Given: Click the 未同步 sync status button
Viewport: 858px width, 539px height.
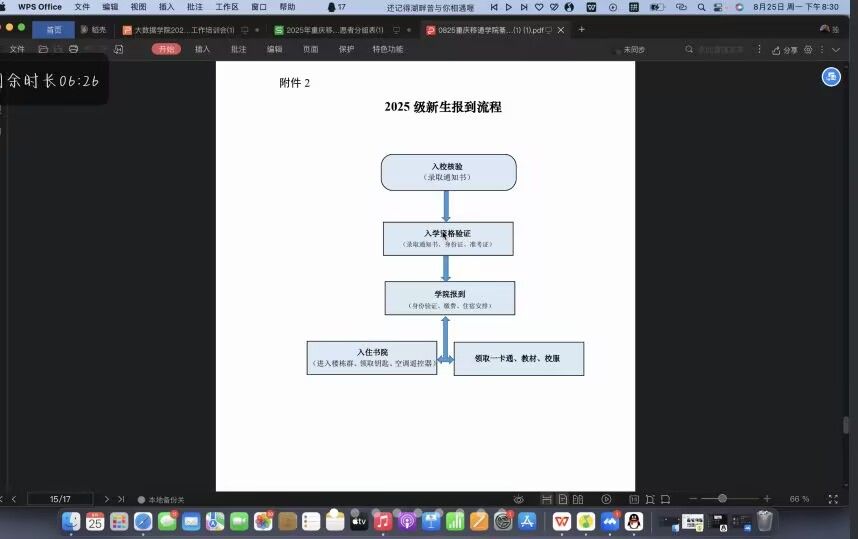Looking at the screenshot, I should click(x=628, y=49).
